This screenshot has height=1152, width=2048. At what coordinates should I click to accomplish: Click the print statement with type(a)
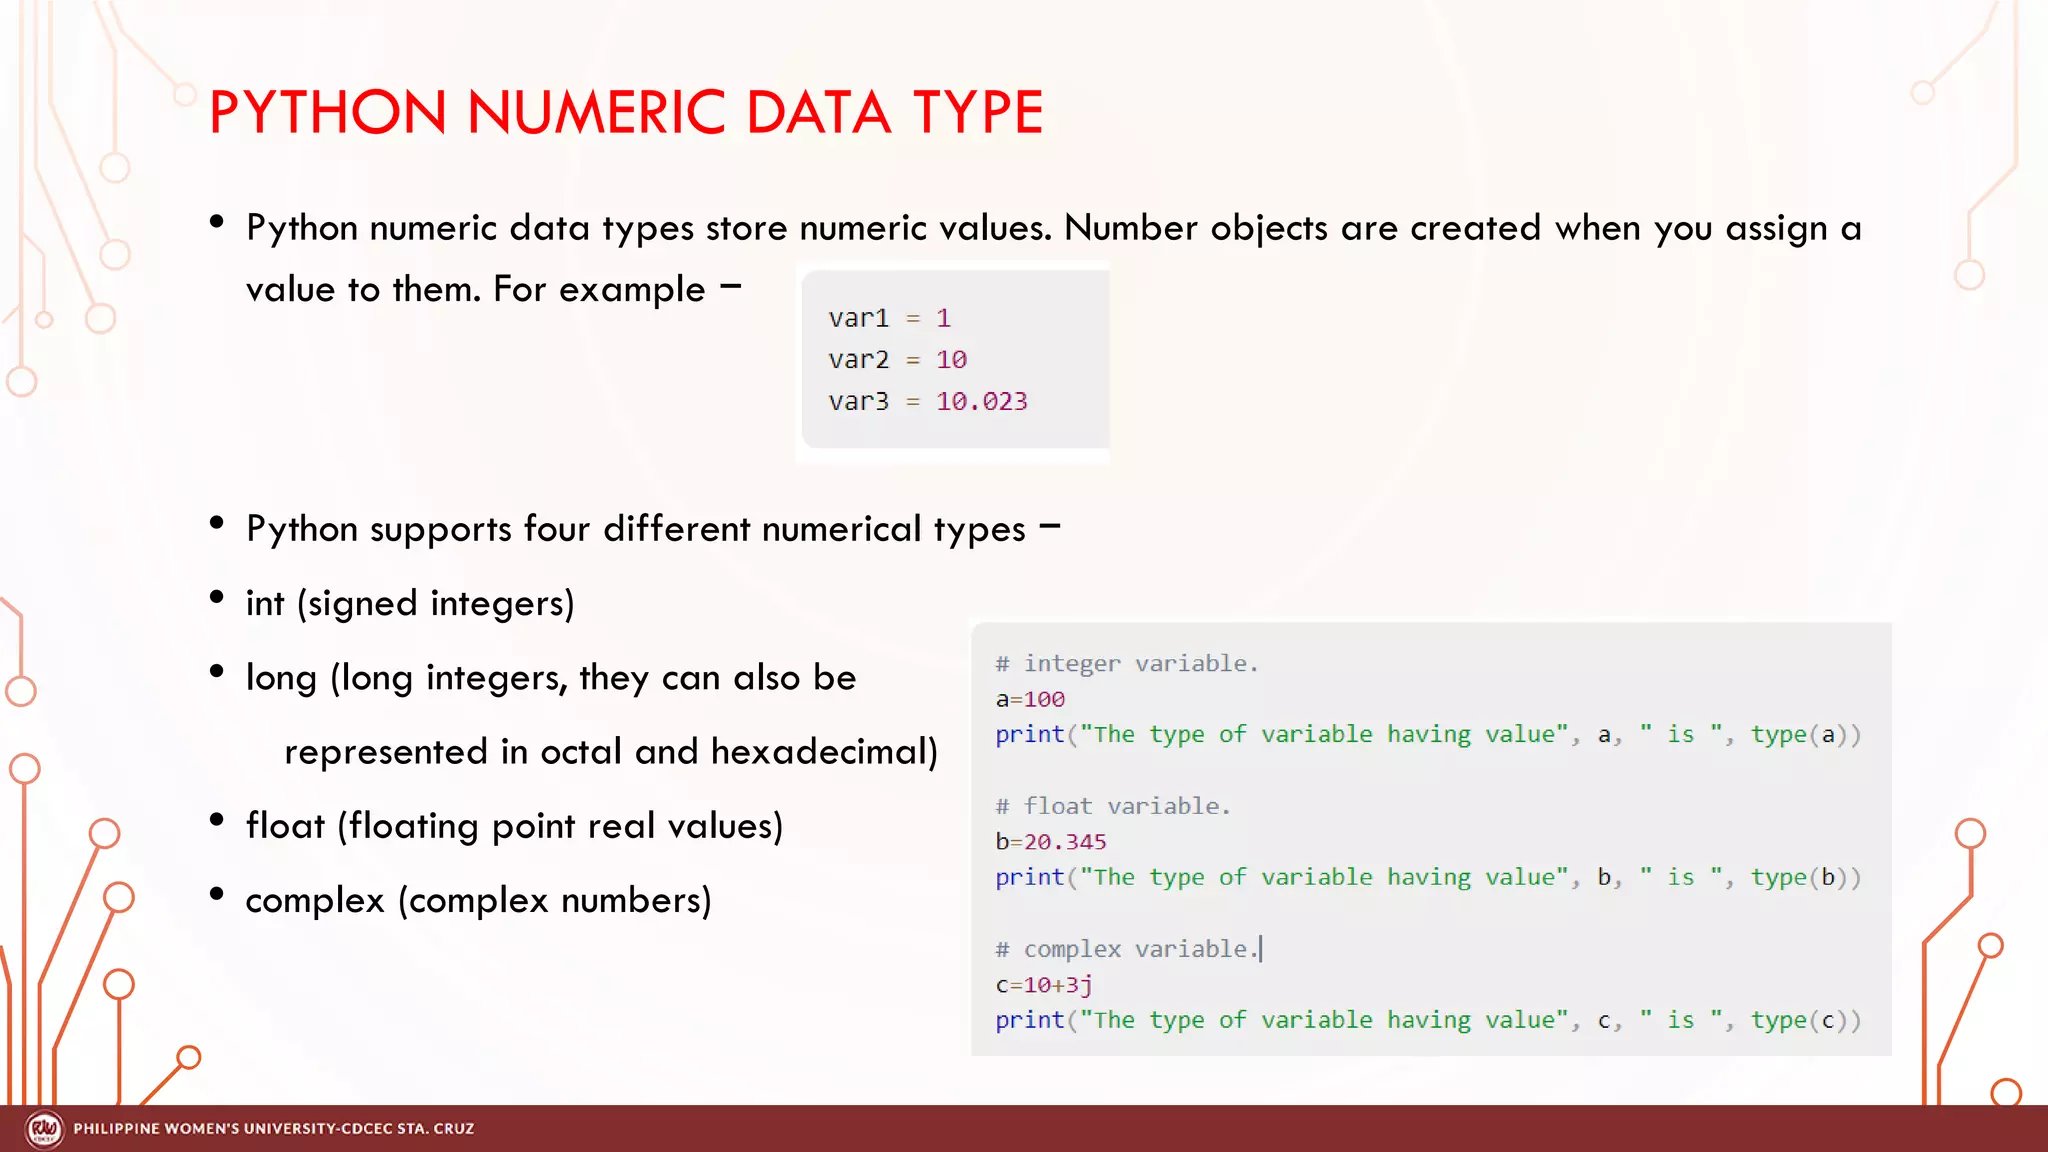point(1427,735)
